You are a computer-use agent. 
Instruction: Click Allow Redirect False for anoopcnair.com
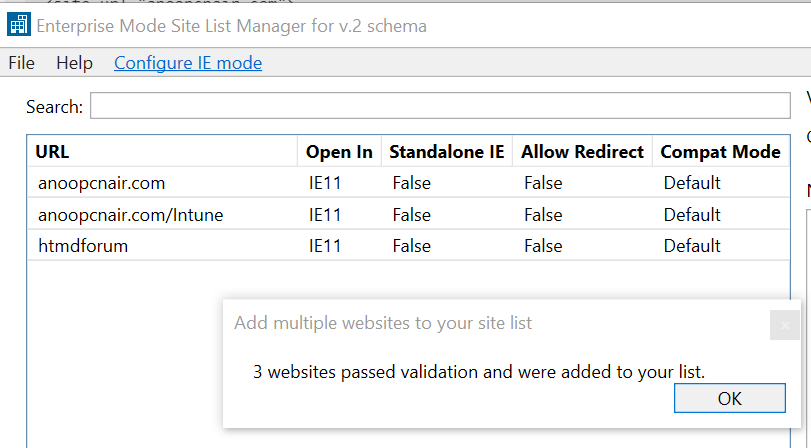543,183
